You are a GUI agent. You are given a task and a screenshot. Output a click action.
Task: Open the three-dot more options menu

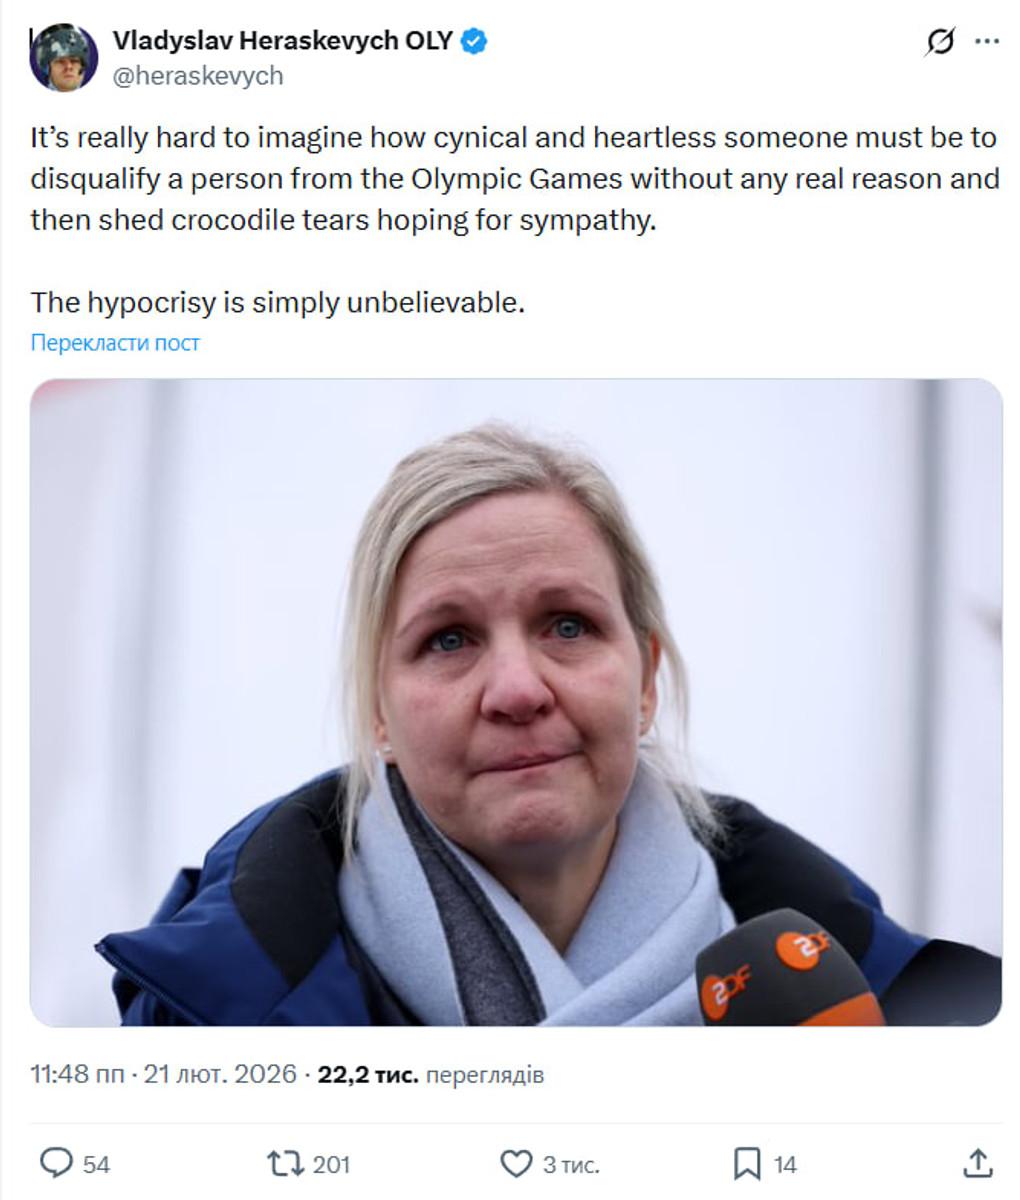coord(987,42)
